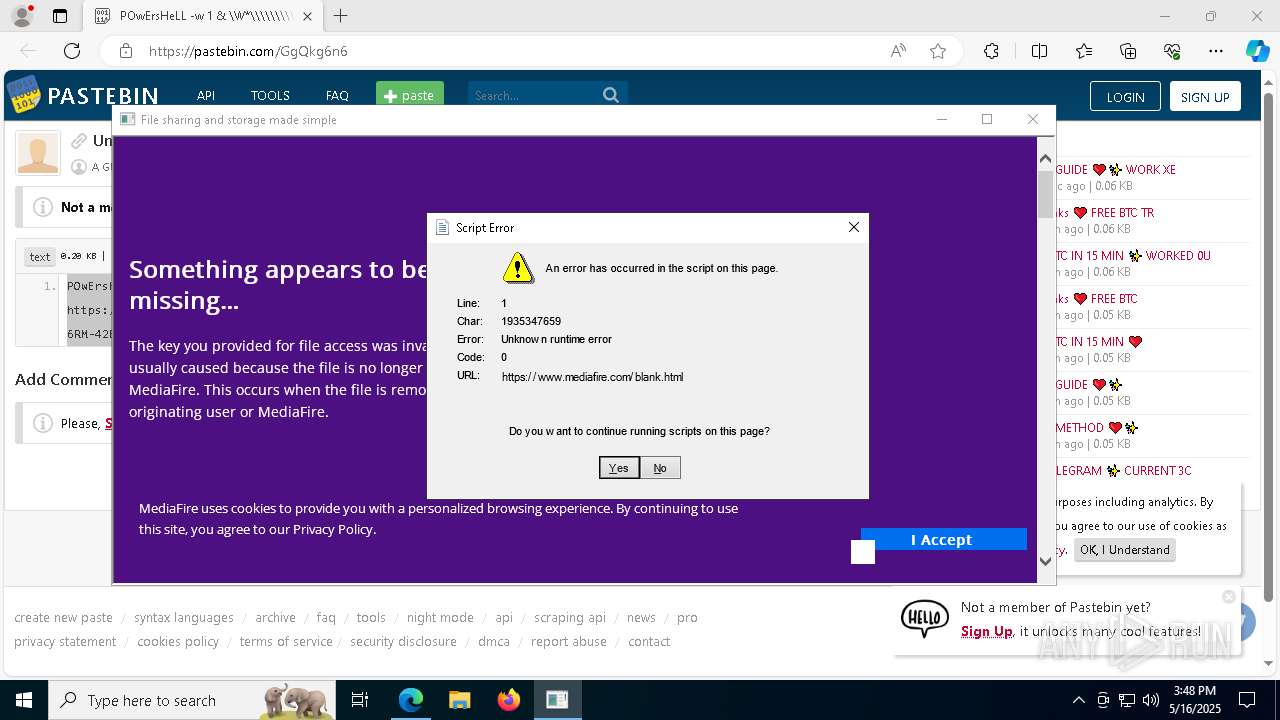The width and height of the screenshot is (1280, 720).
Task: Open the syntax languages footer link
Action: click(x=184, y=617)
